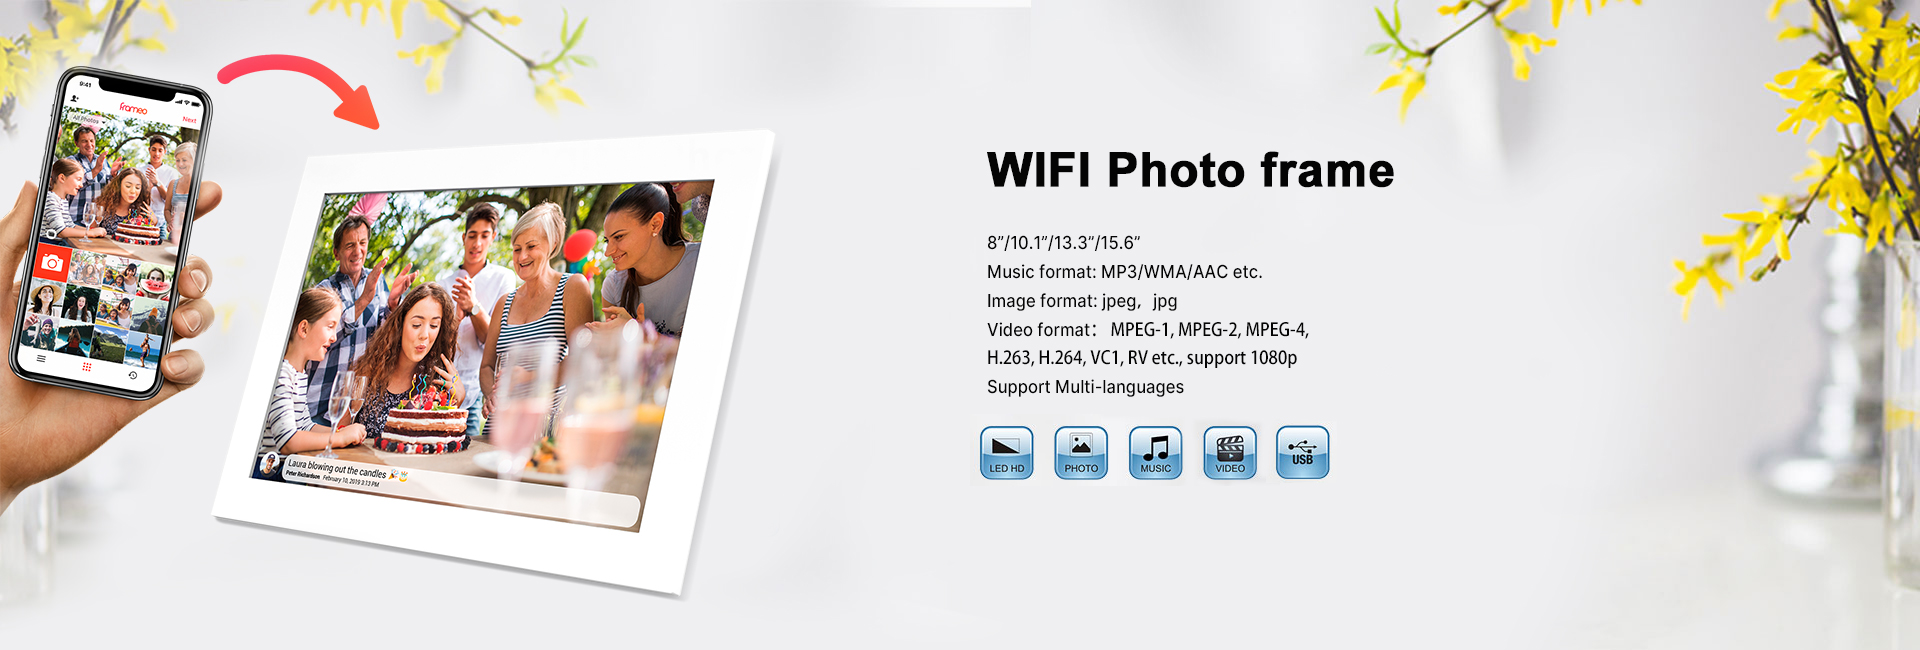
Task: Open the MUSIC feature icon
Action: tap(1155, 452)
